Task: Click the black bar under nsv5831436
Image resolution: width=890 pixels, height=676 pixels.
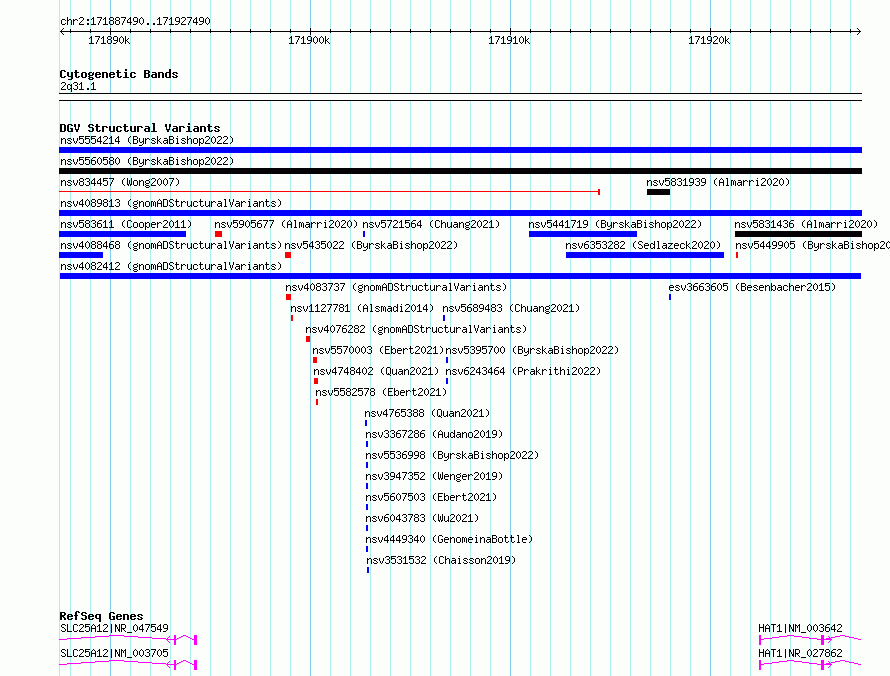Action: [x=798, y=234]
